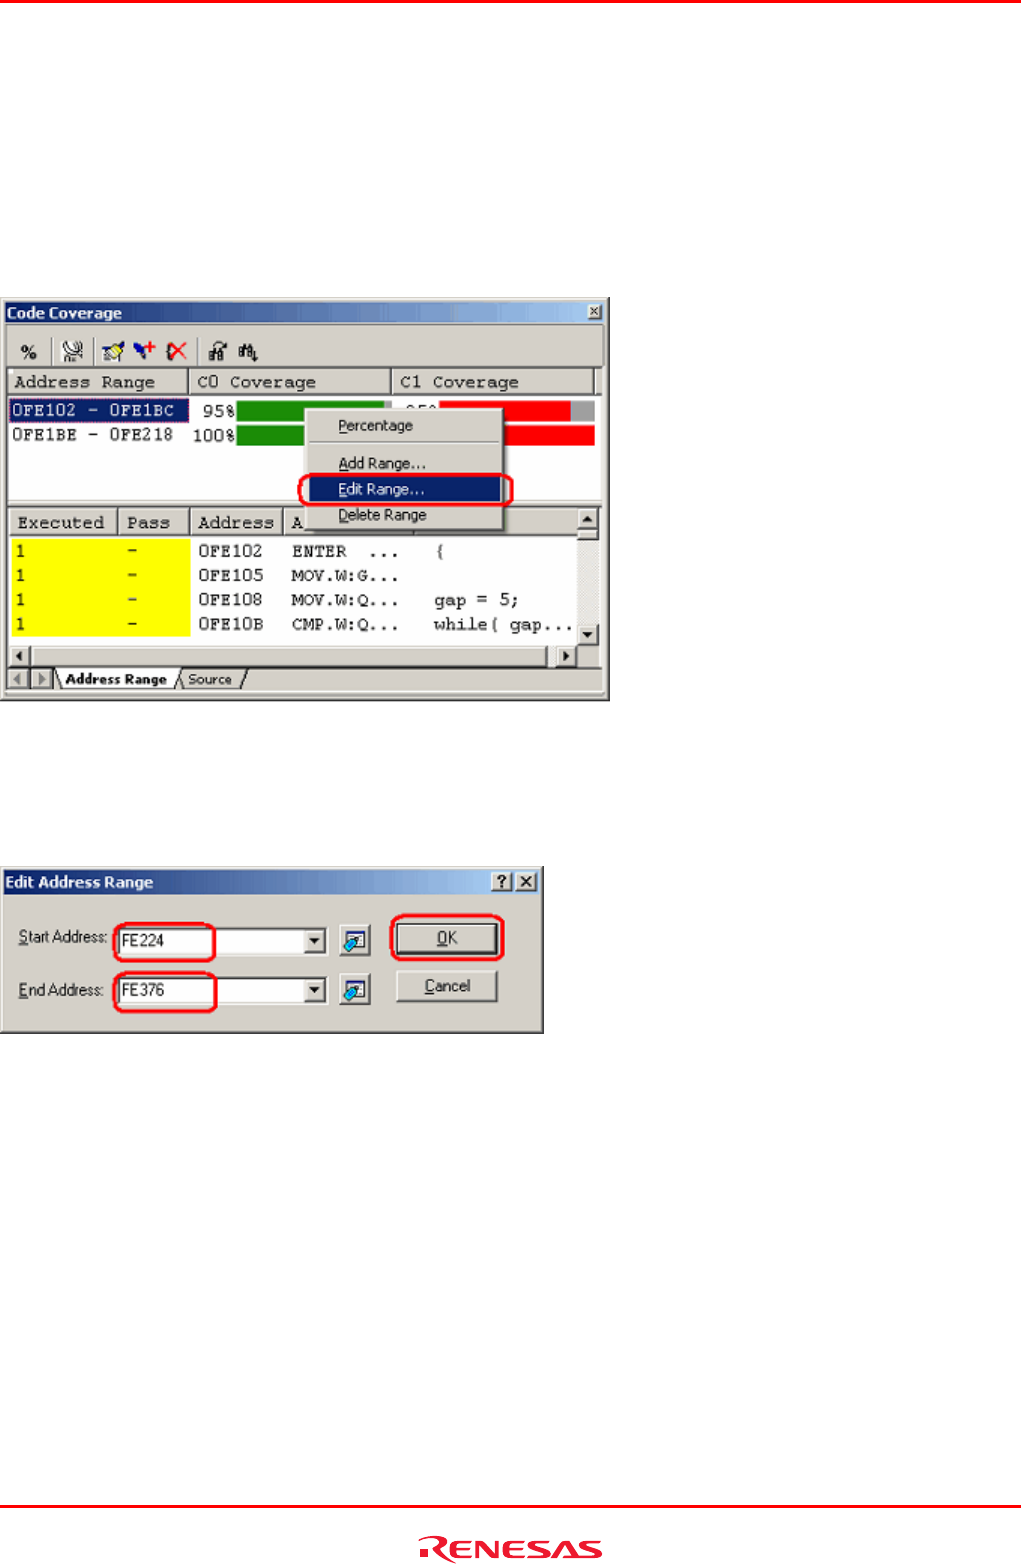Viewport: 1021px width, 1564px height.
Task: Toggle the Percentage (%) toolbar icon
Action: pos(29,351)
